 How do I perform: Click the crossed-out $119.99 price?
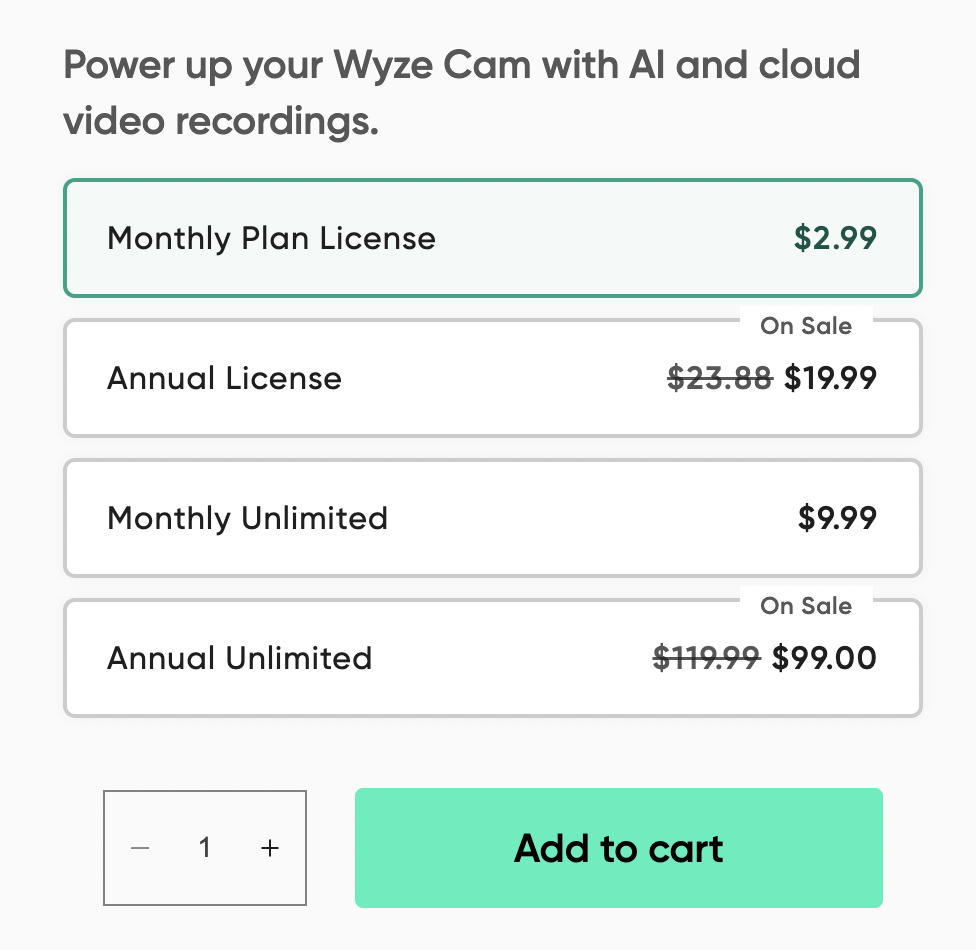706,659
